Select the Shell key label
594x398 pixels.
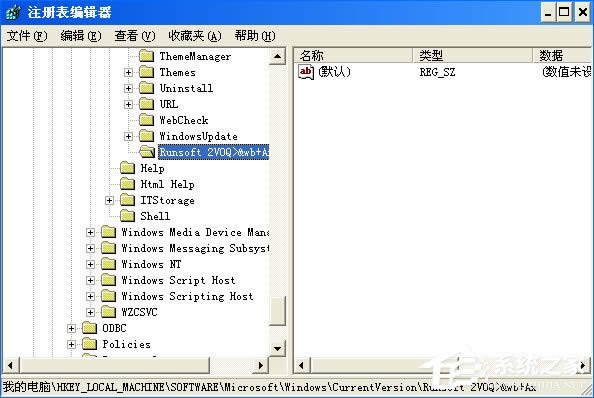[155, 216]
